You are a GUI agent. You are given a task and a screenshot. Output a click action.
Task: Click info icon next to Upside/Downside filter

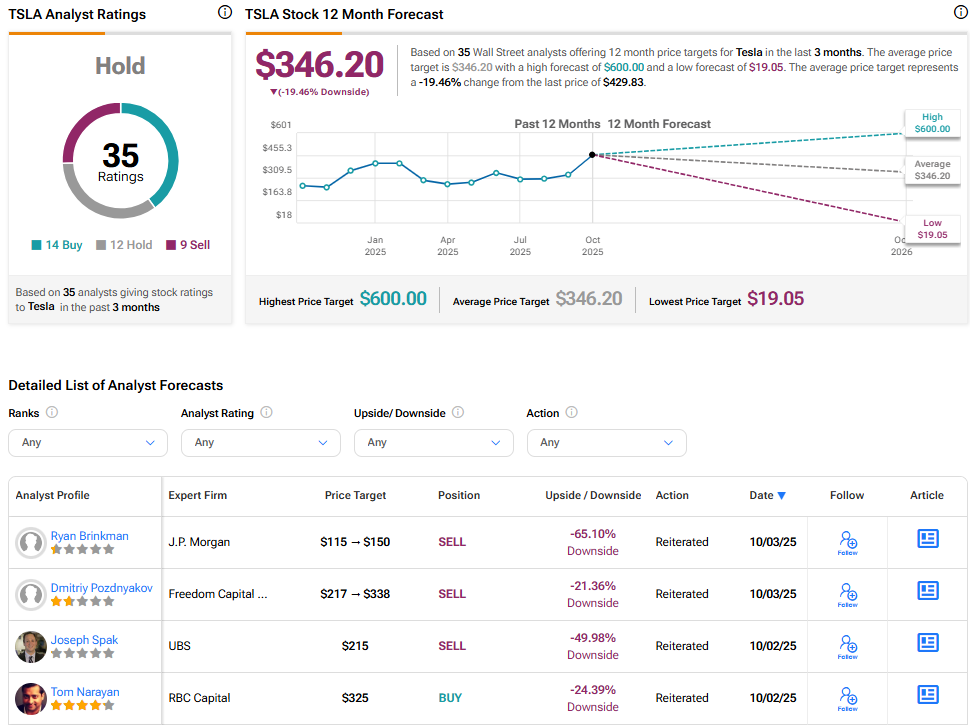tap(458, 412)
